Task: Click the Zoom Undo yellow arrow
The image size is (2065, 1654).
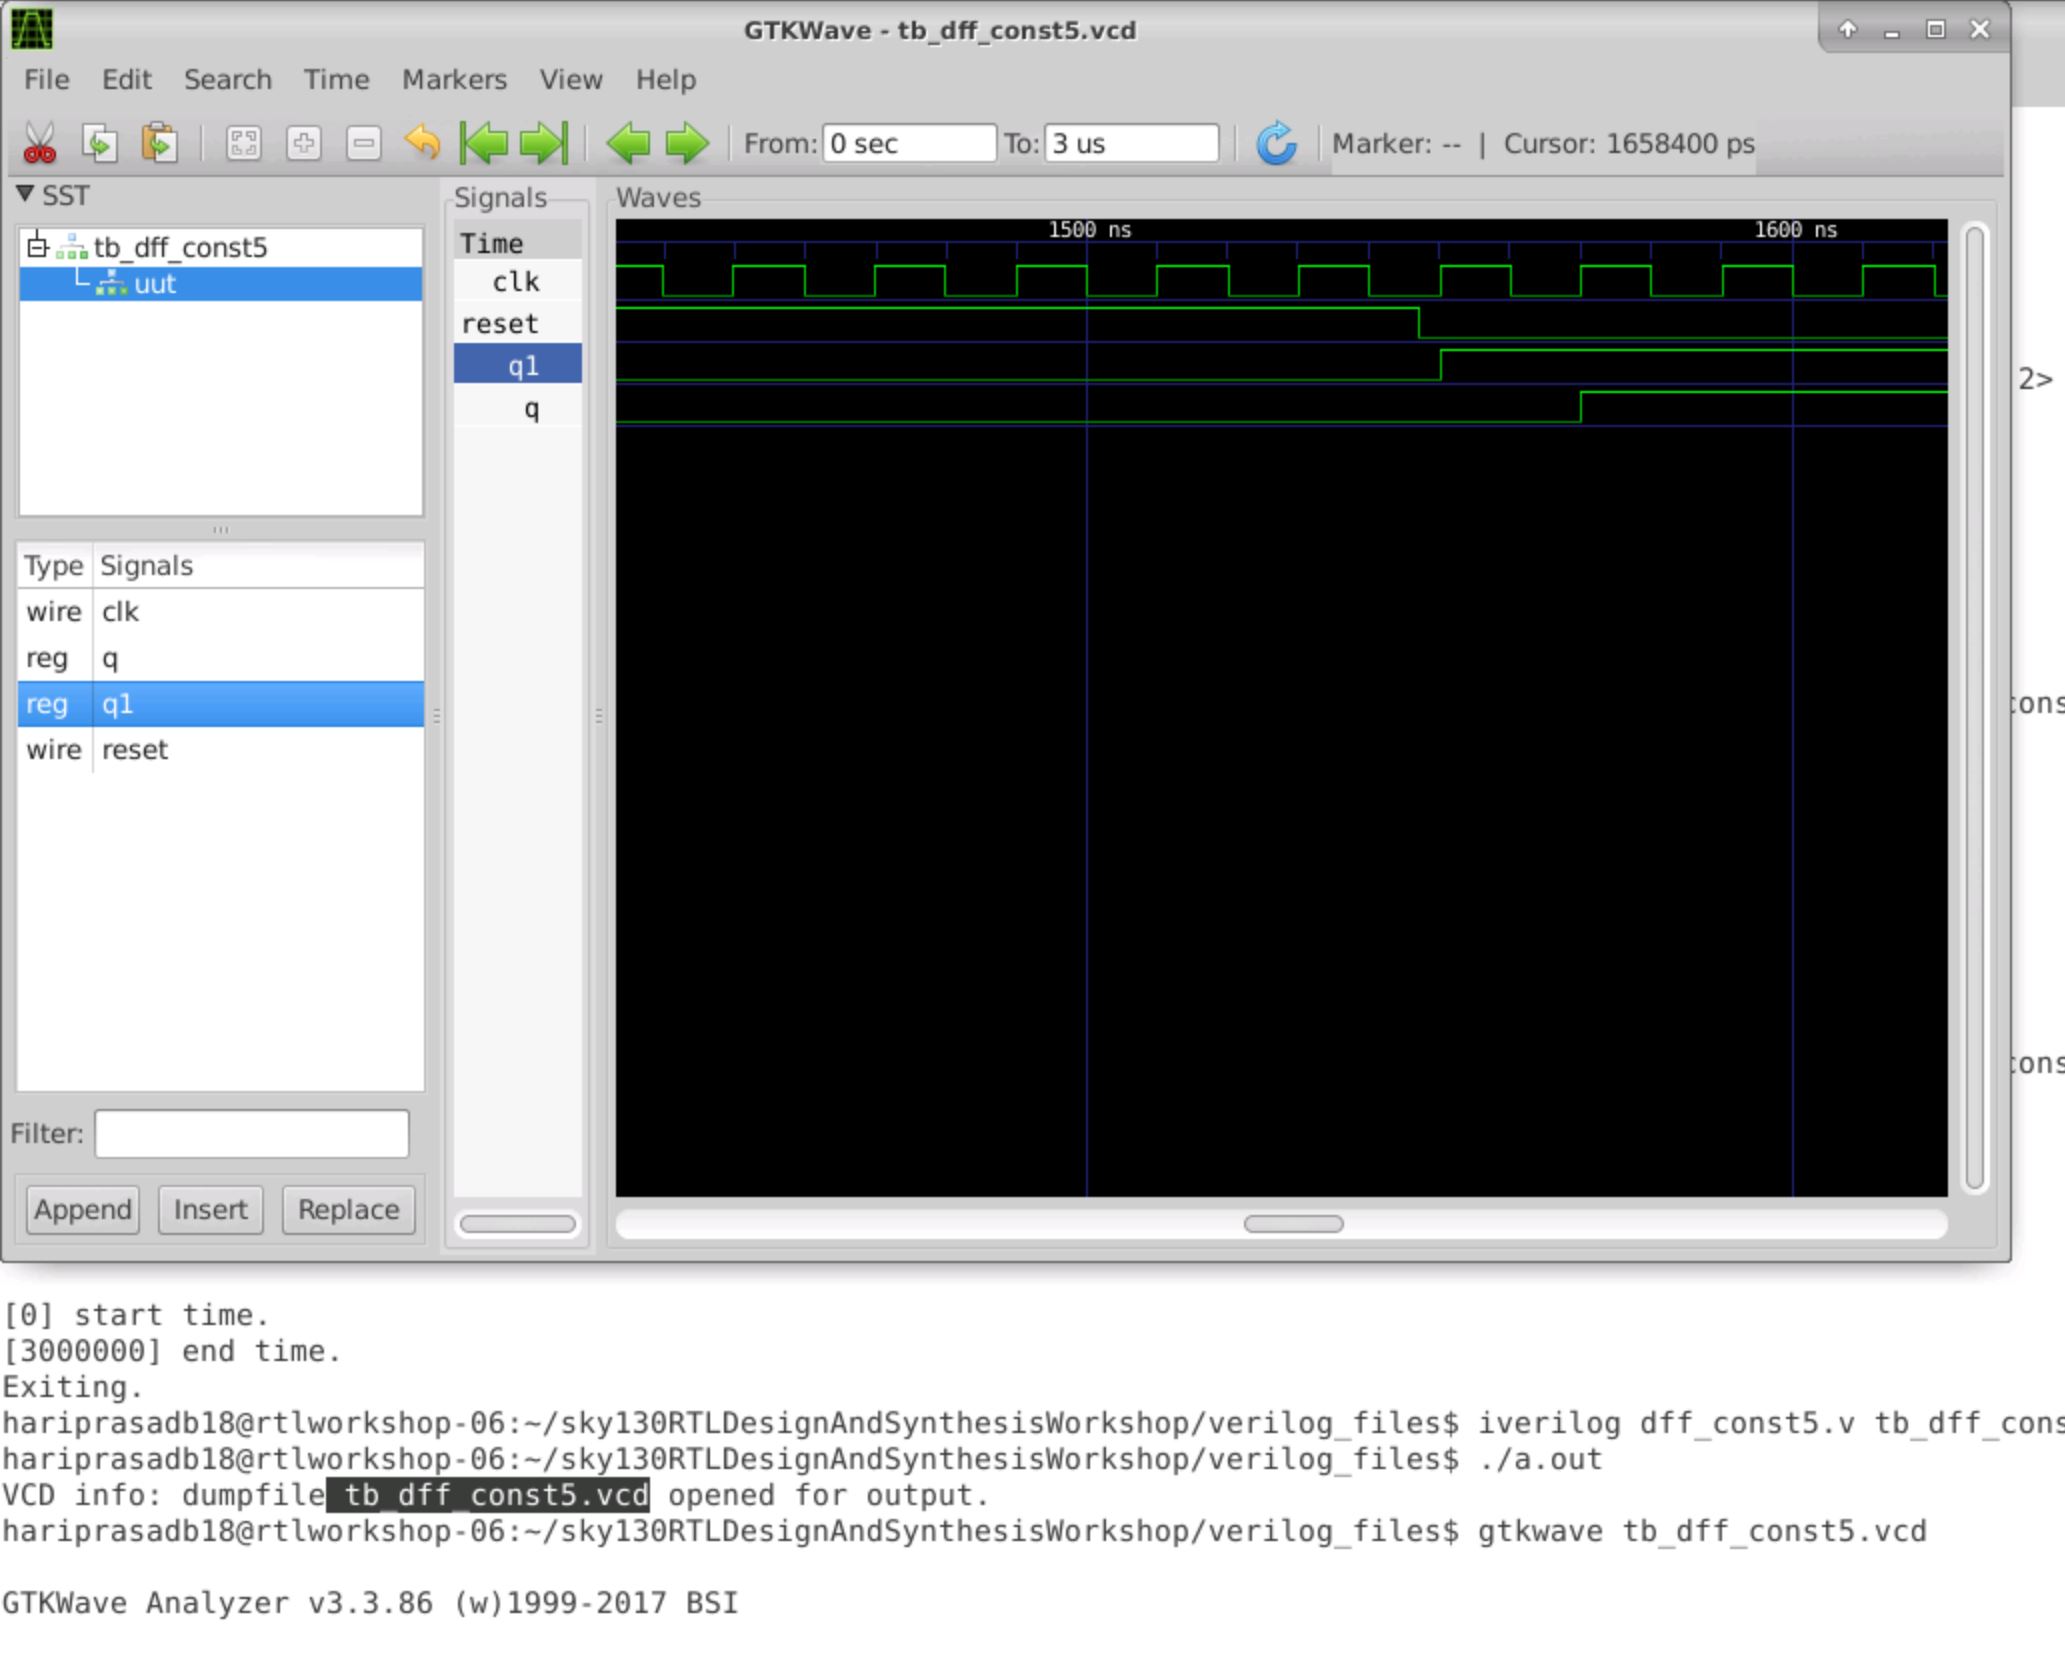Action: click(x=424, y=143)
